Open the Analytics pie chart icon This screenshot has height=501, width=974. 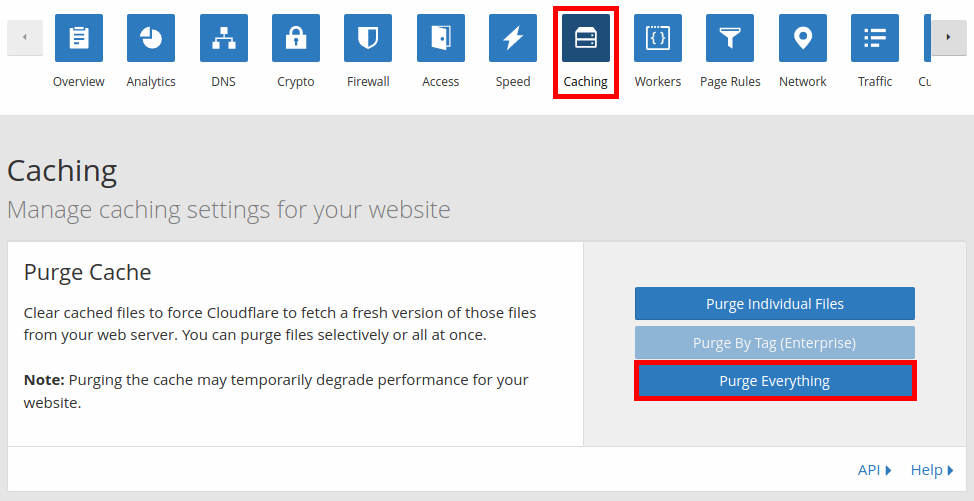(x=151, y=38)
